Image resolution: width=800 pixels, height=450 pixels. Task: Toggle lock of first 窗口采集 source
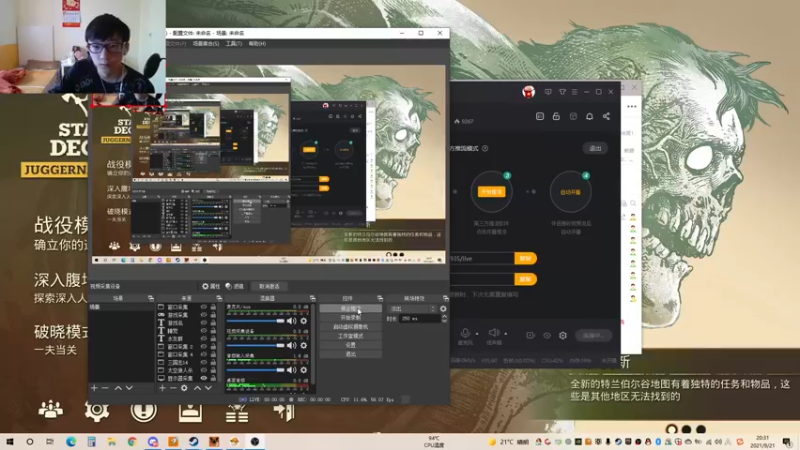(x=213, y=307)
